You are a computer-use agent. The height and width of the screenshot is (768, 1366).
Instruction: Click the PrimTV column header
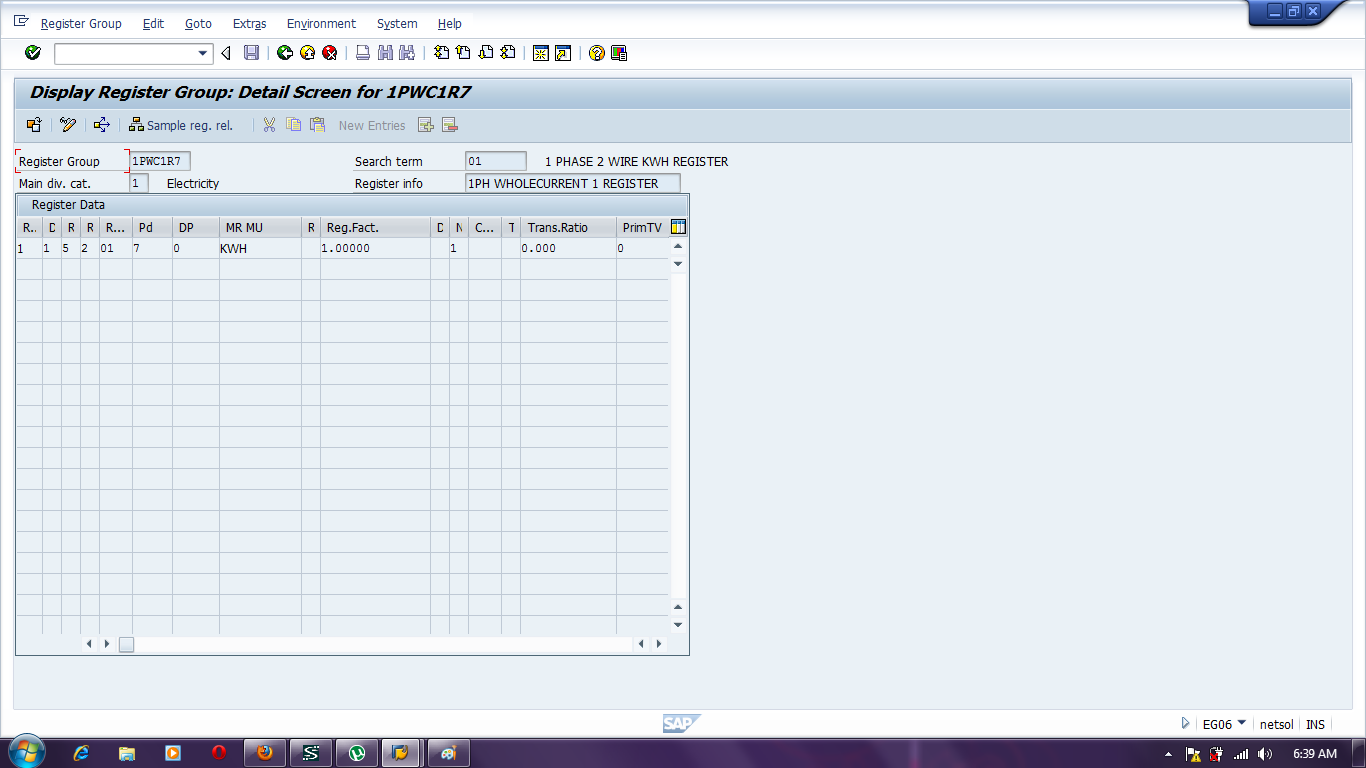coord(642,227)
